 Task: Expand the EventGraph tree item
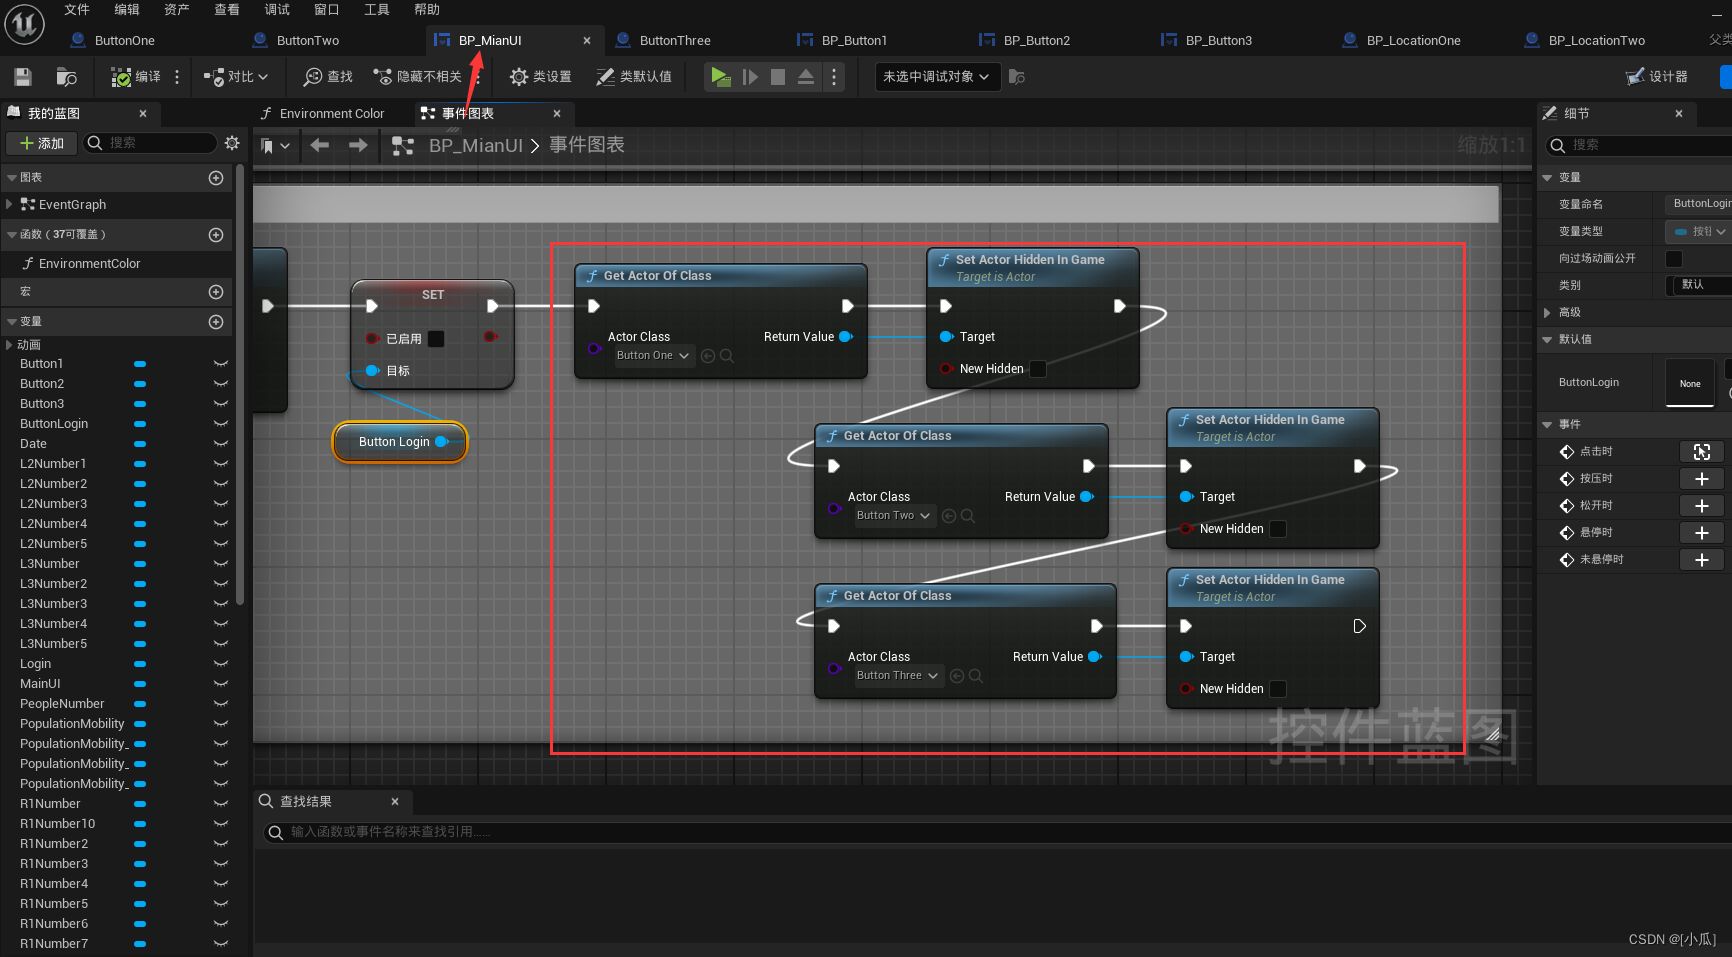(x=9, y=205)
